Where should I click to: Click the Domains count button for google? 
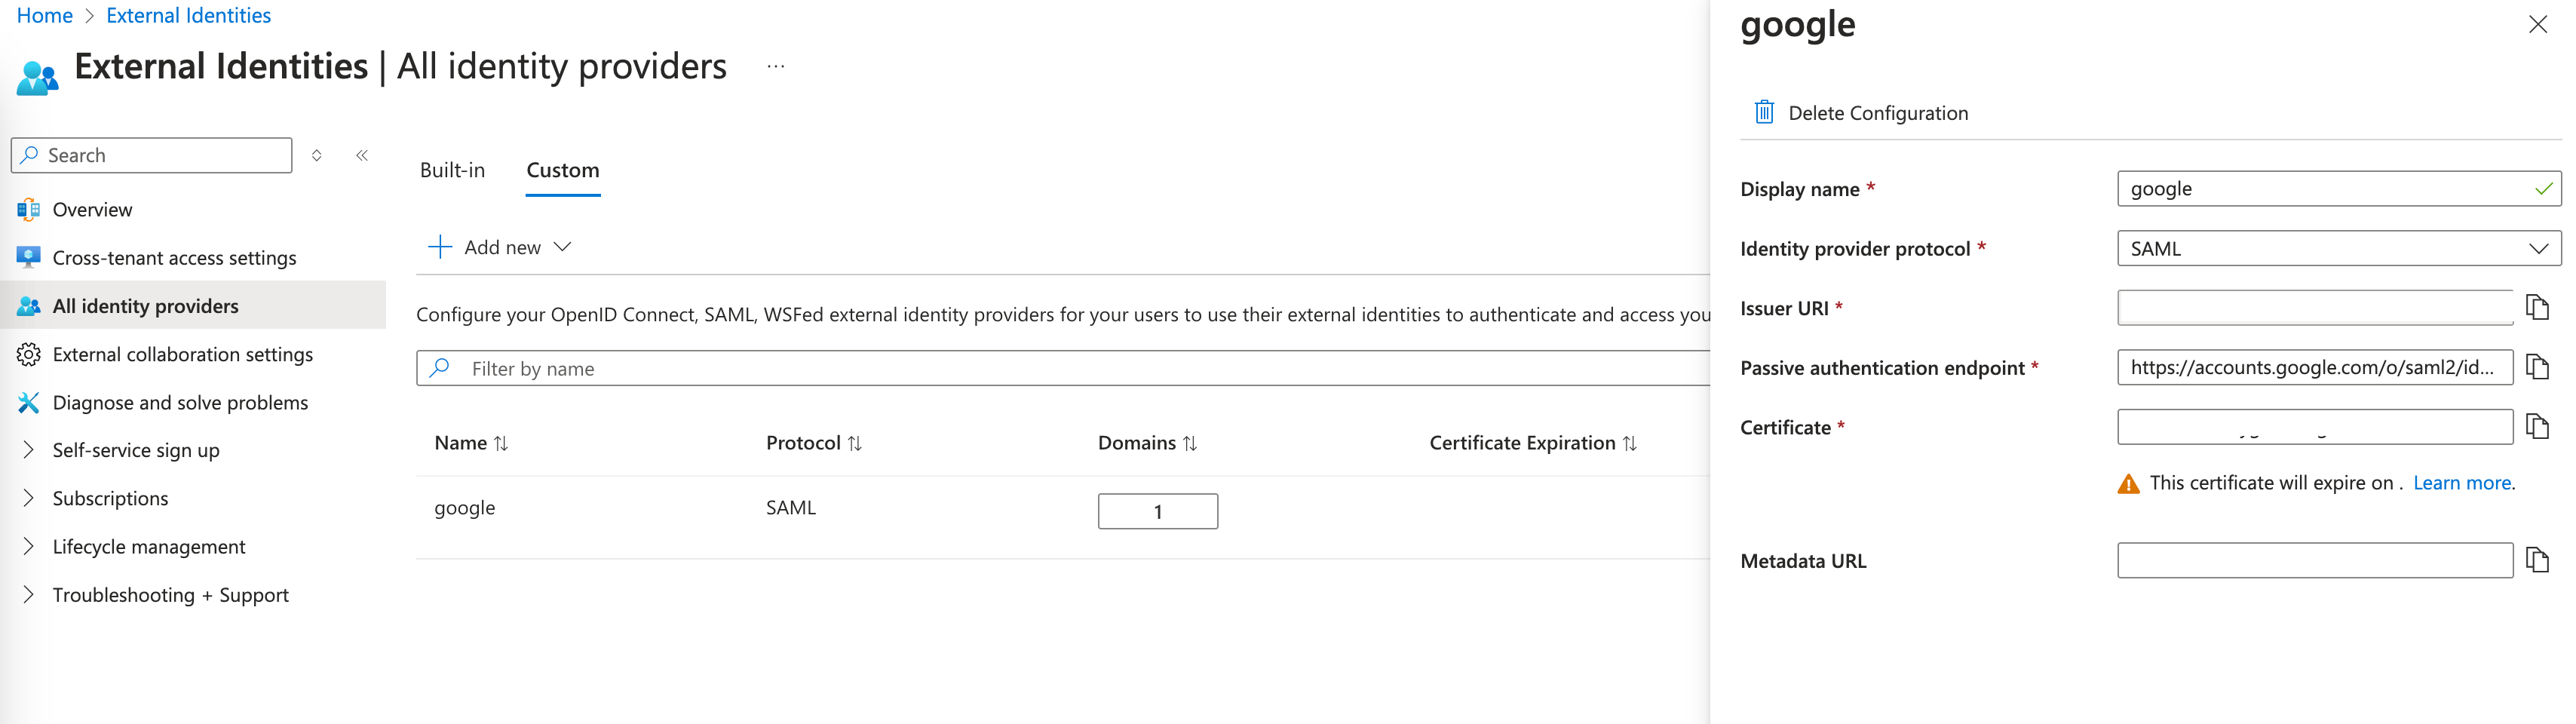[x=1157, y=511]
